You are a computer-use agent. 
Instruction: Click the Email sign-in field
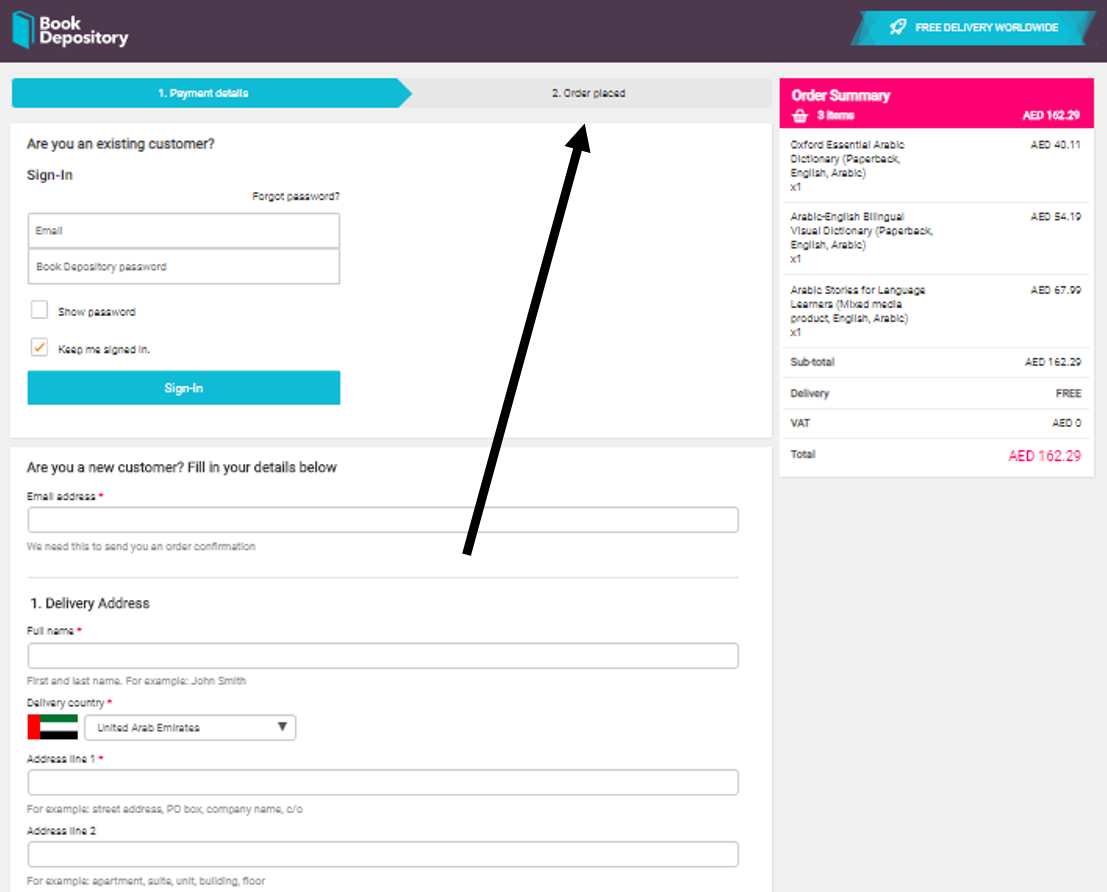(x=183, y=230)
